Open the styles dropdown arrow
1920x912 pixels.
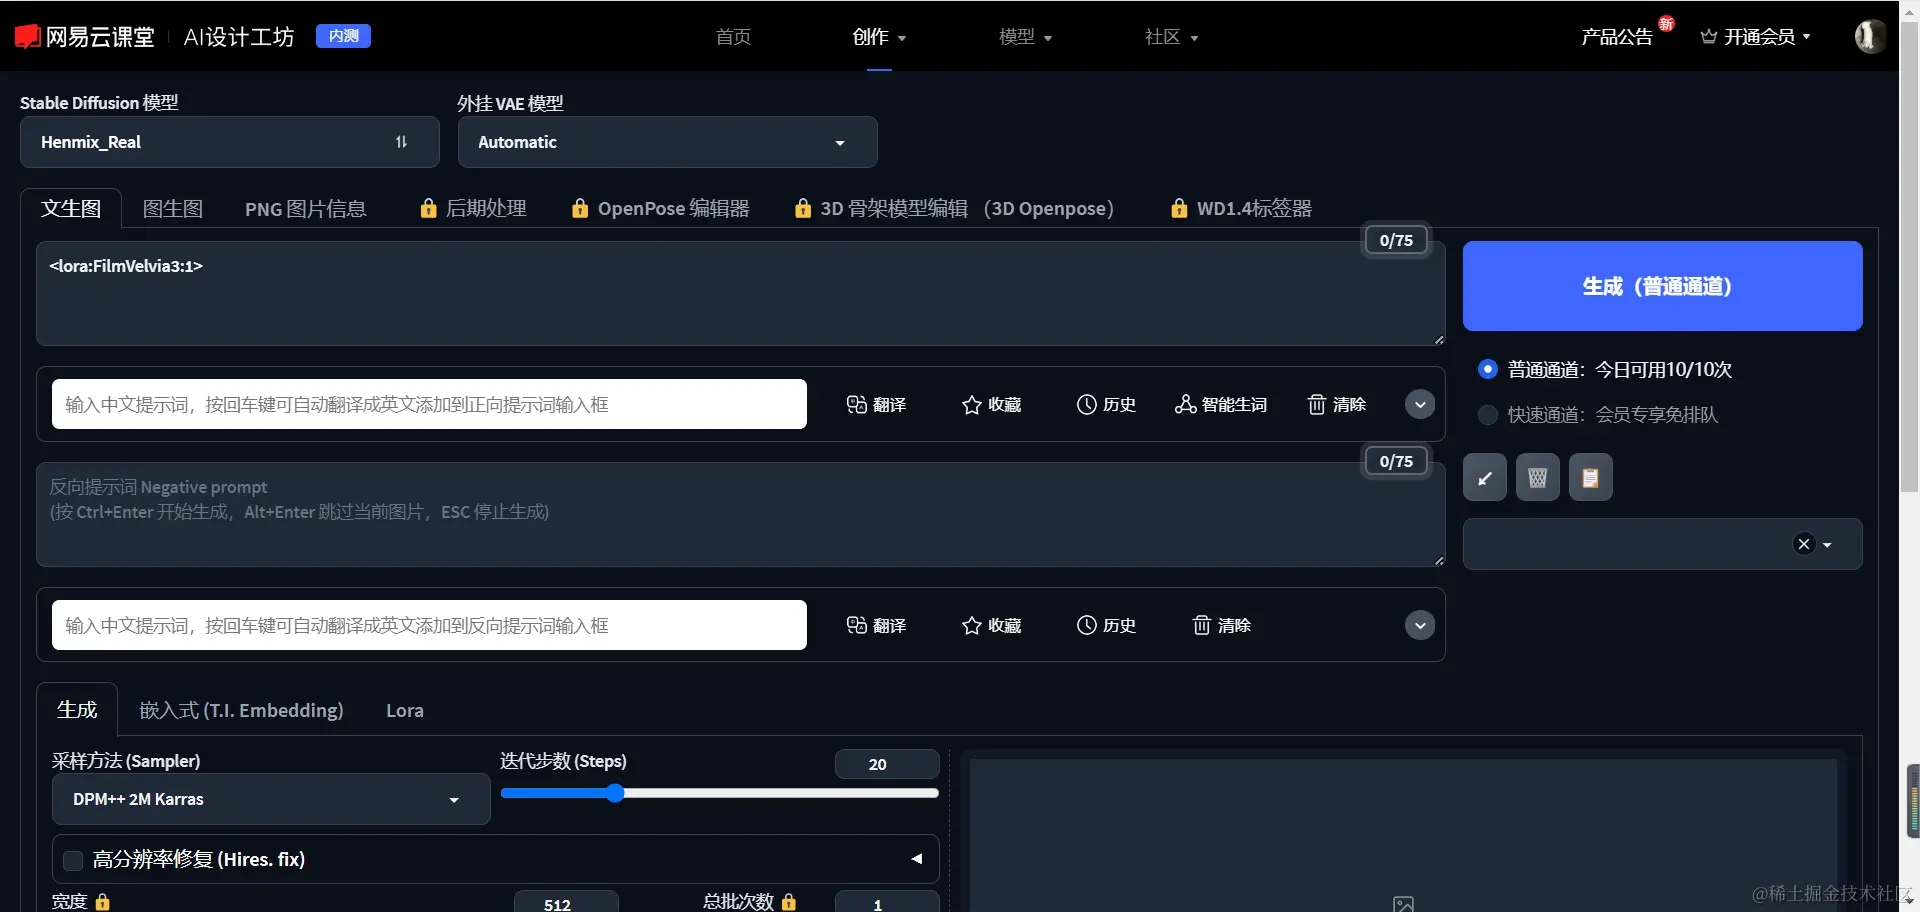point(1827,545)
